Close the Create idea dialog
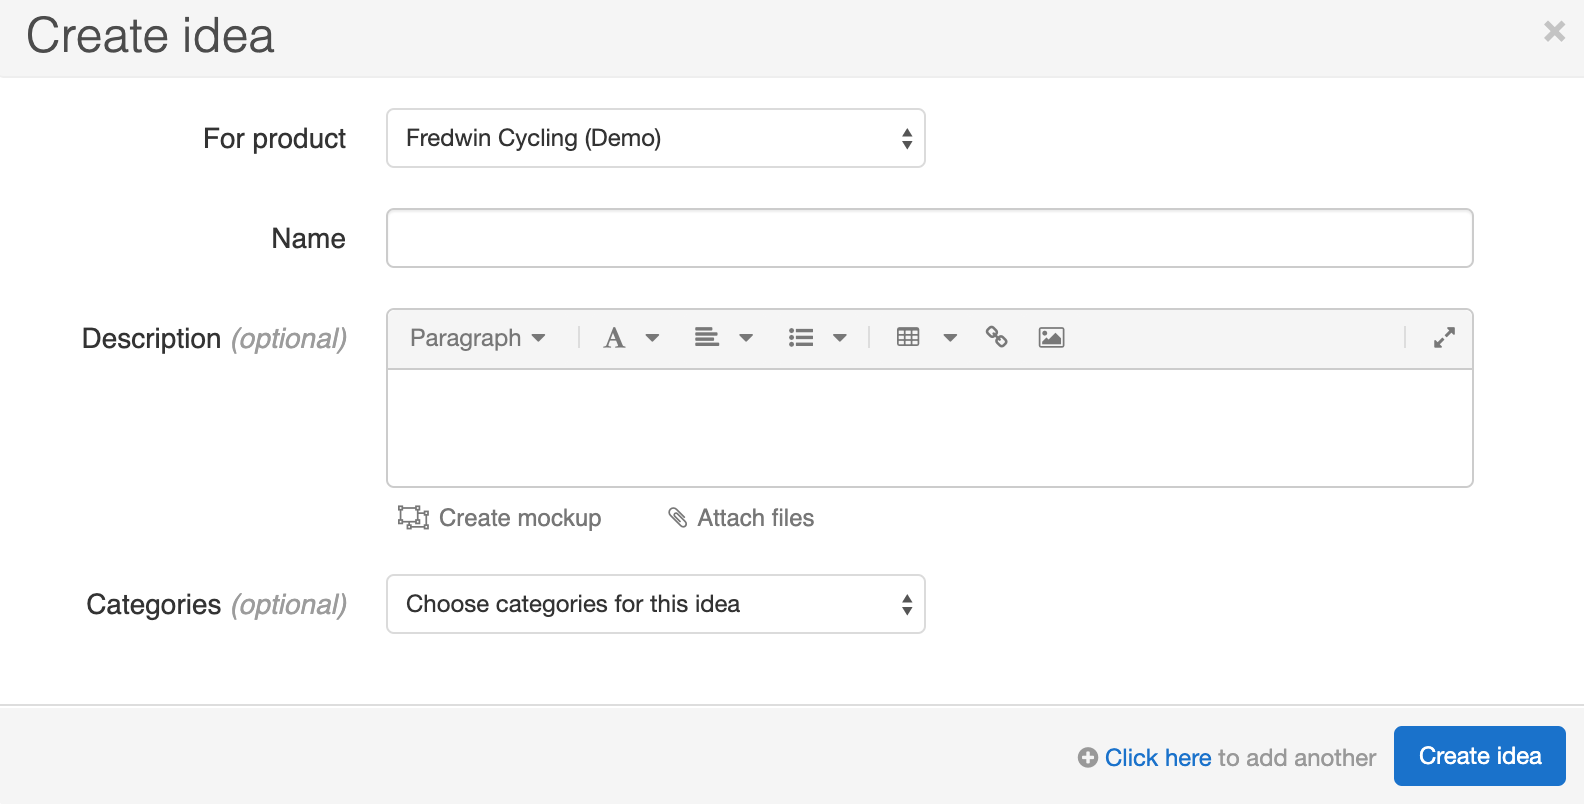The height and width of the screenshot is (804, 1584). 1554,31
